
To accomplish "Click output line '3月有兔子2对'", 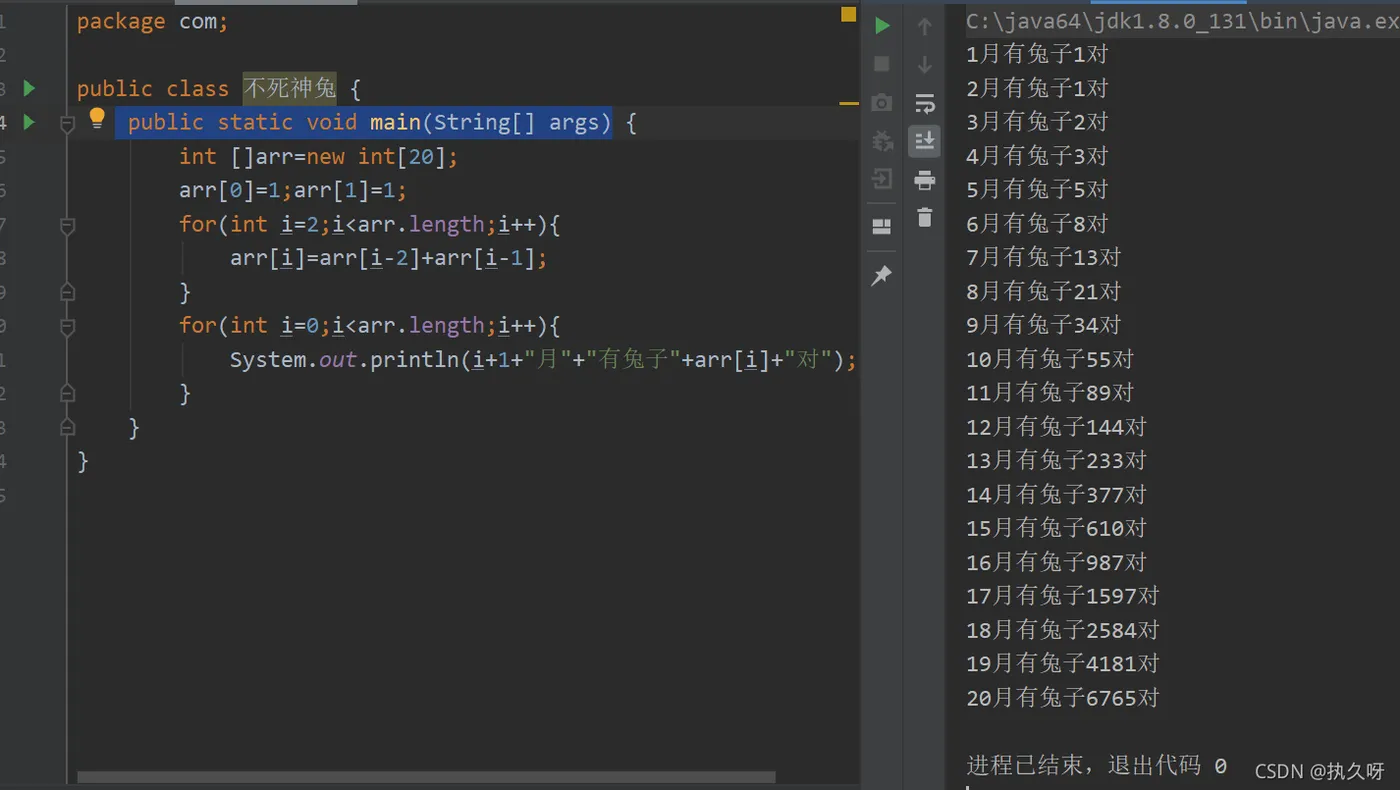I will coord(1037,122).
